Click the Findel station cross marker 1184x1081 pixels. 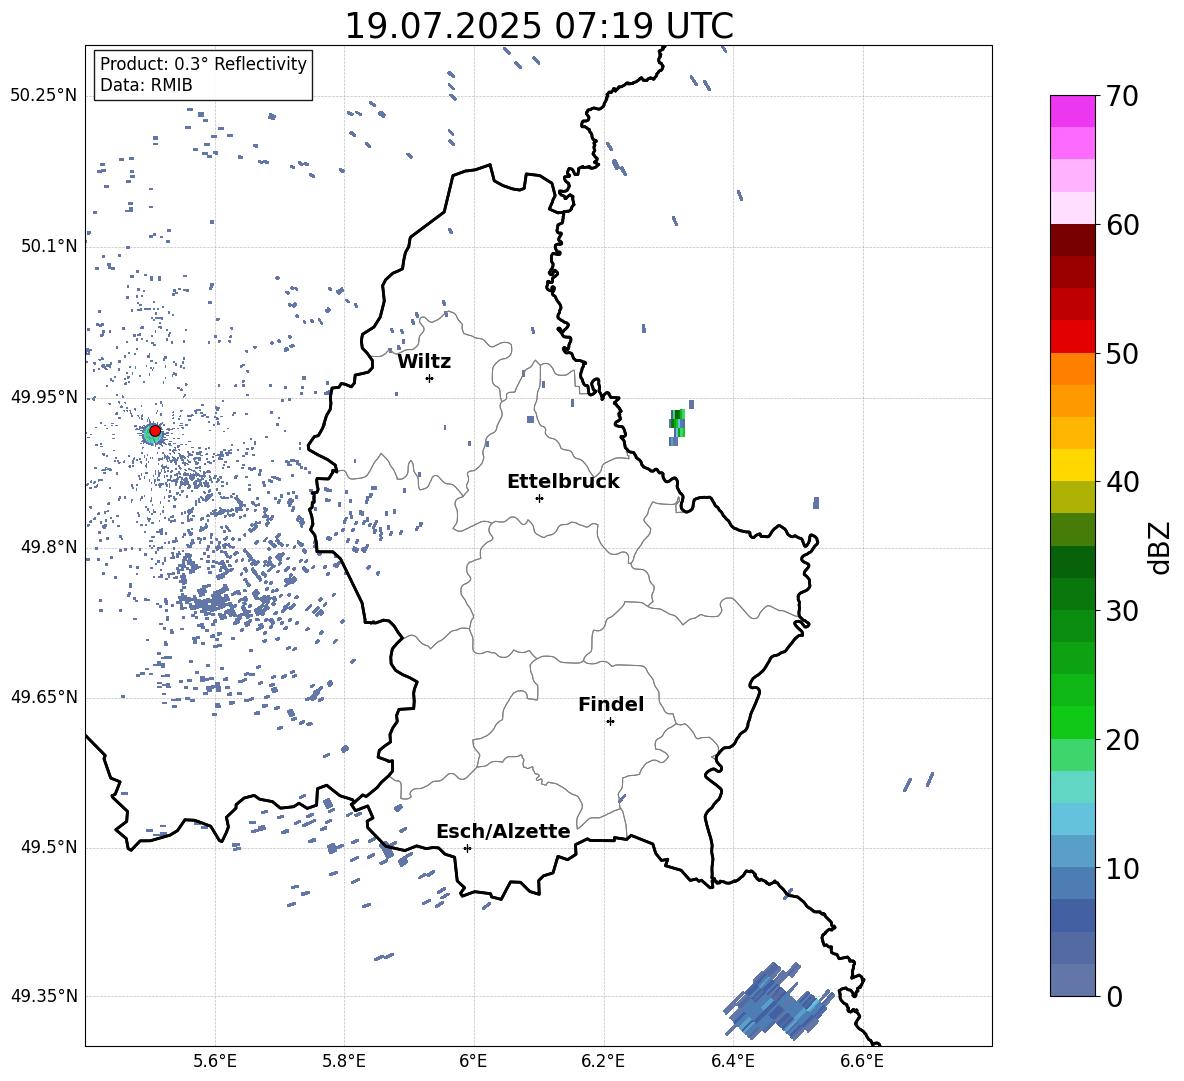click(610, 722)
